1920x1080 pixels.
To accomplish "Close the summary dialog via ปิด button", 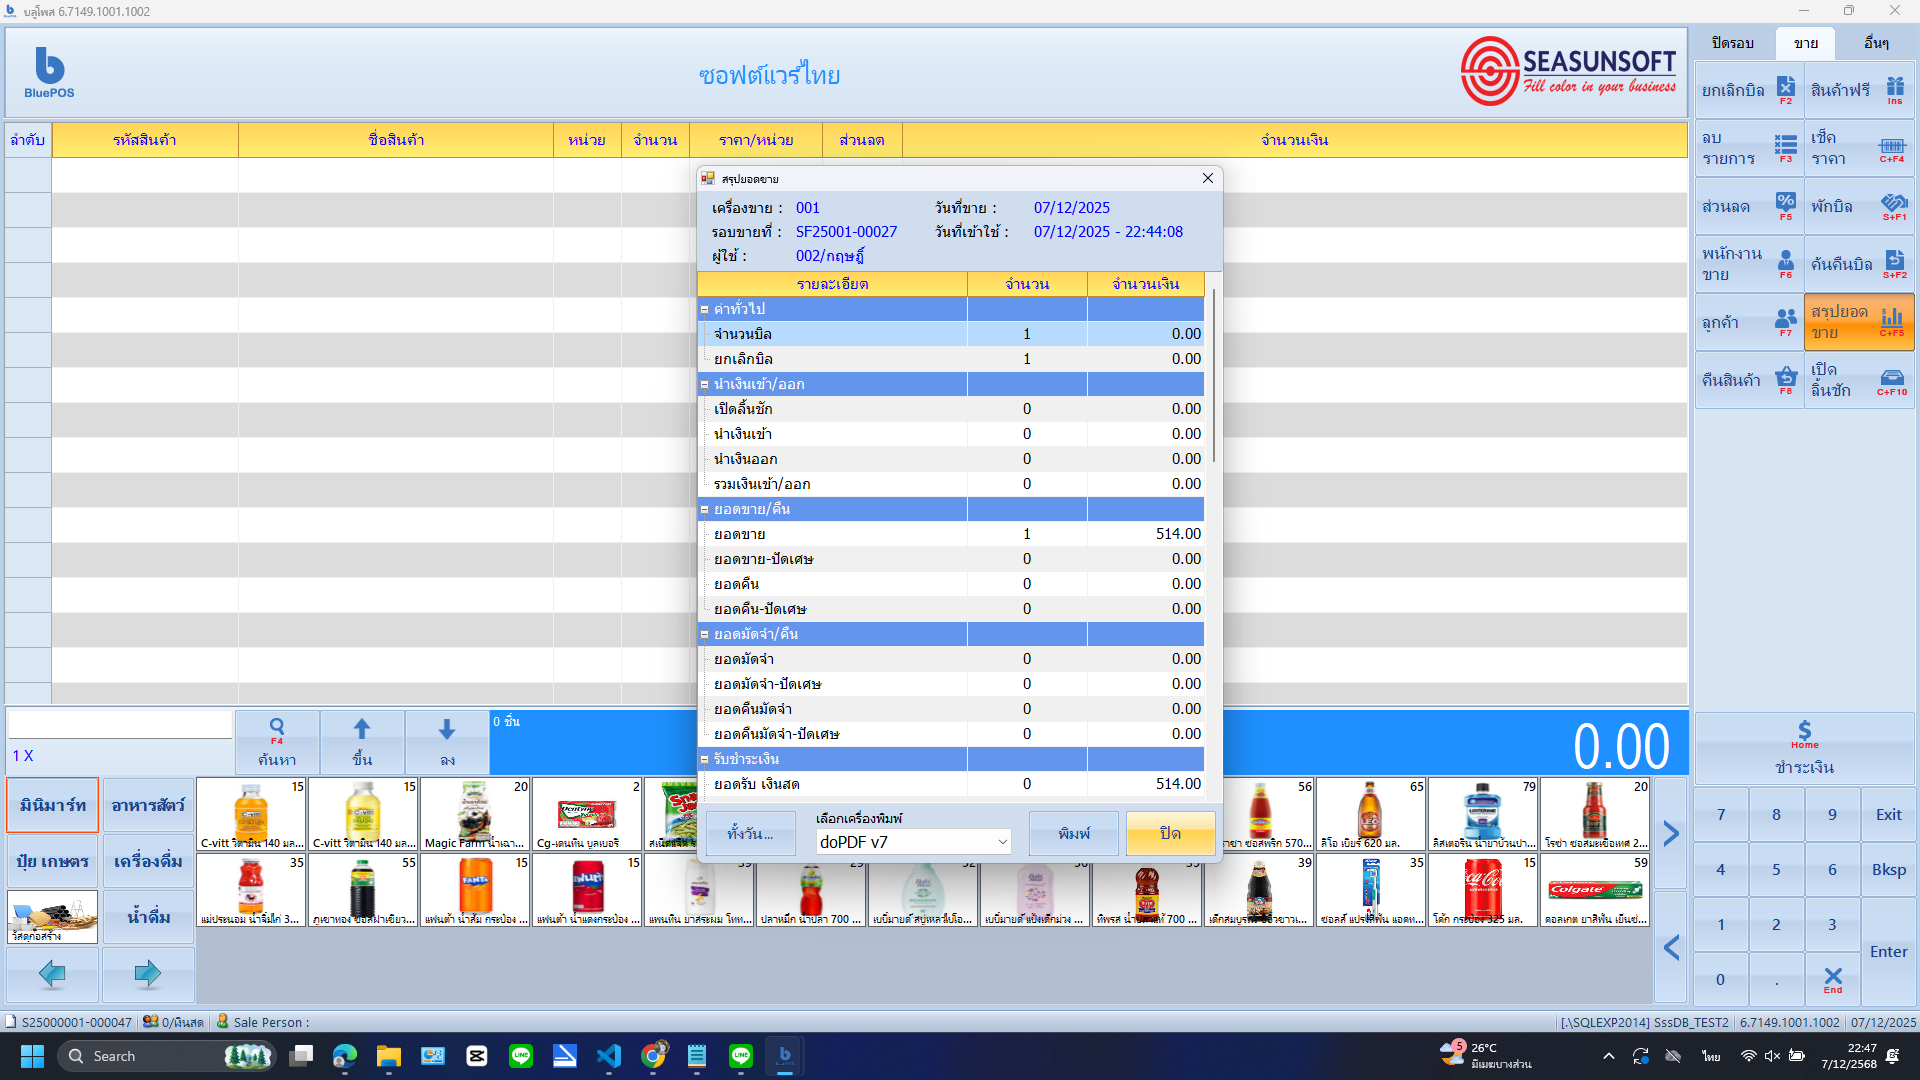I will click(x=1170, y=832).
